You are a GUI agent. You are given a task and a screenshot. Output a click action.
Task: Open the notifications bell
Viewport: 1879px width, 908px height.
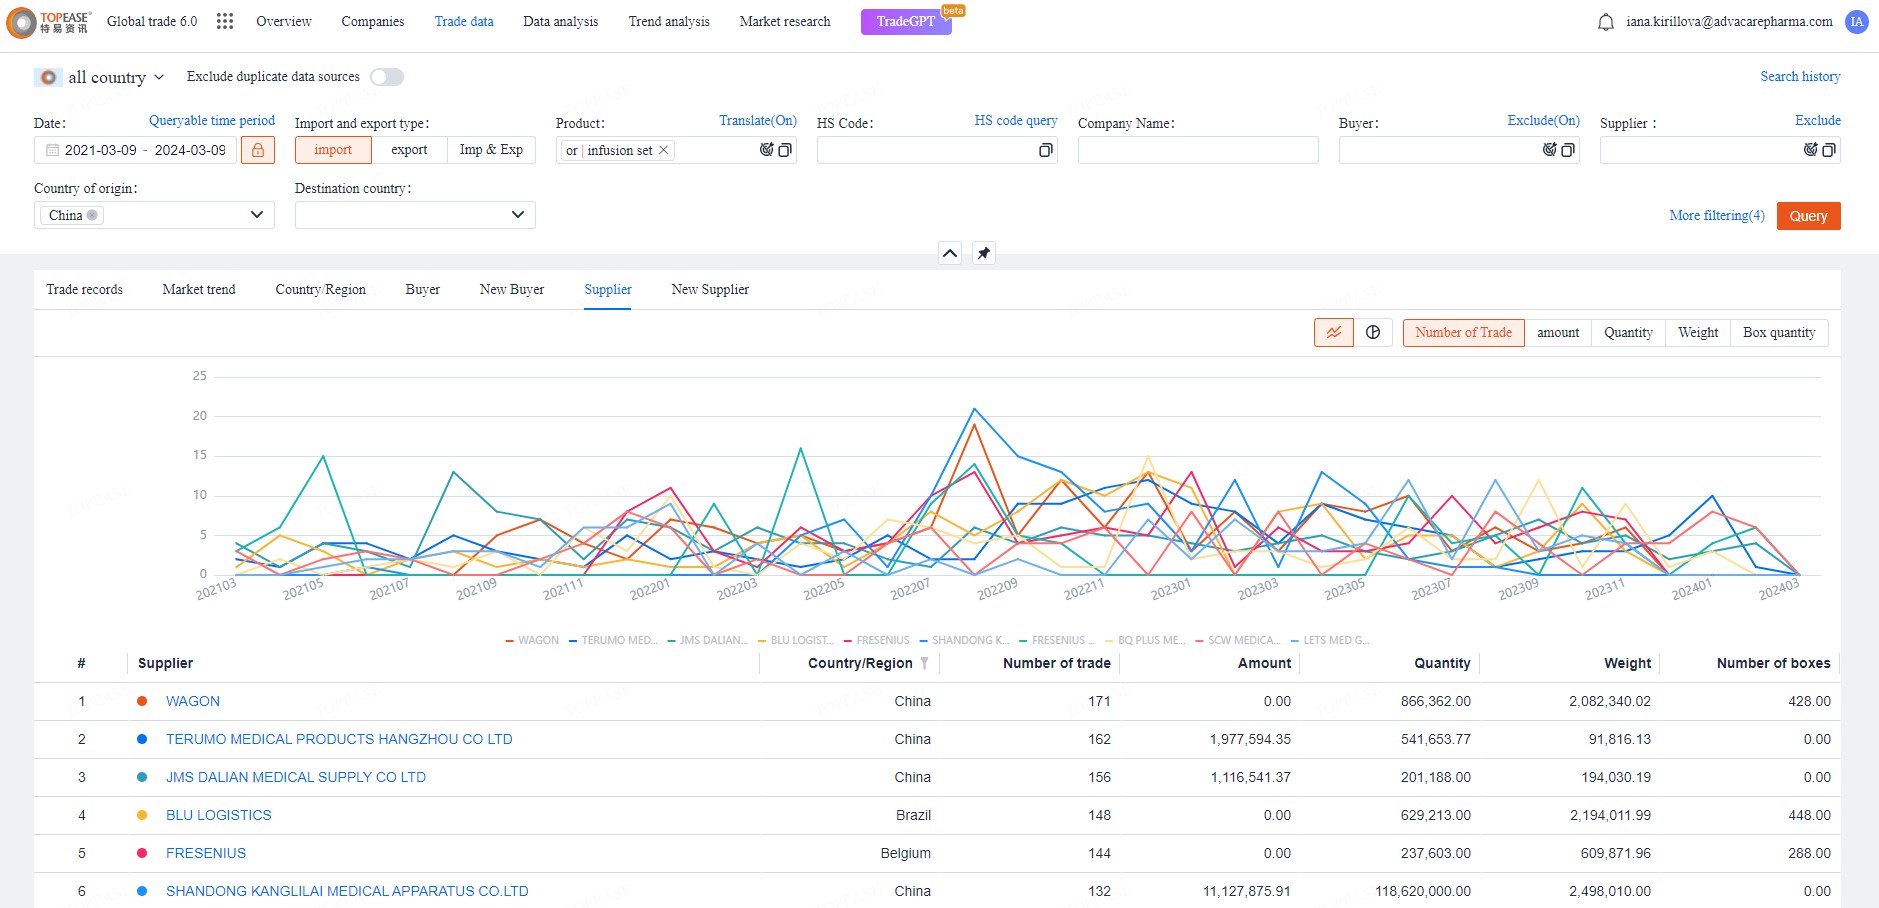pyautogui.click(x=1606, y=22)
